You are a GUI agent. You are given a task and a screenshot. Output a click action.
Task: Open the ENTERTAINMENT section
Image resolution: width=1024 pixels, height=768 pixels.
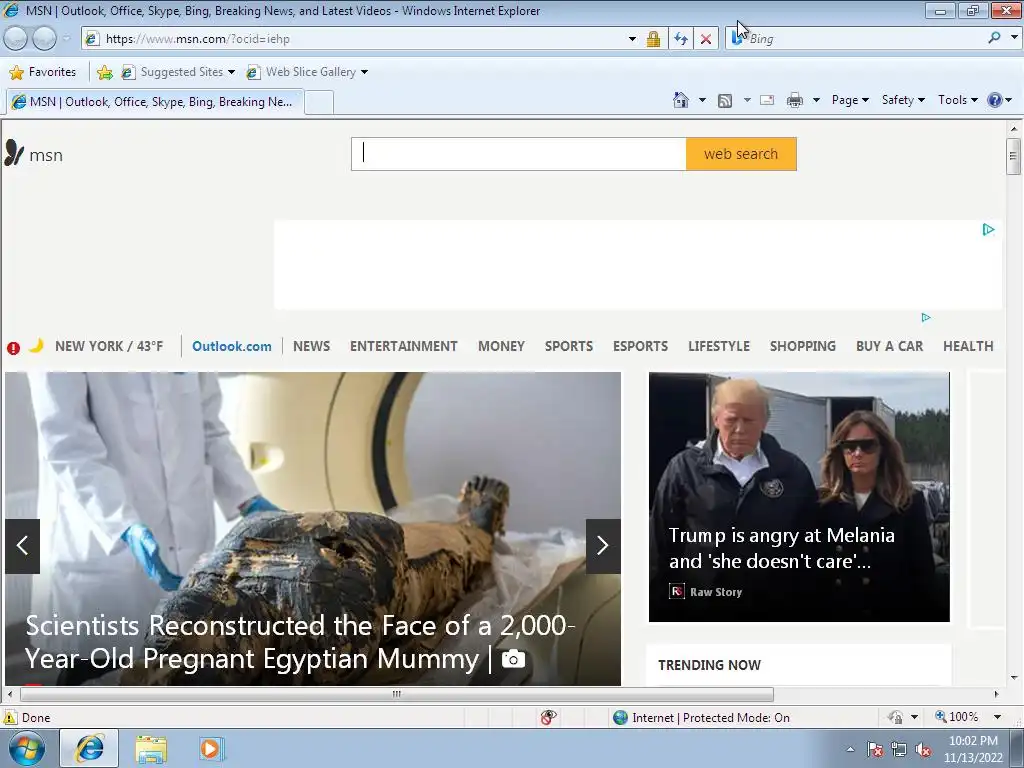404,346
